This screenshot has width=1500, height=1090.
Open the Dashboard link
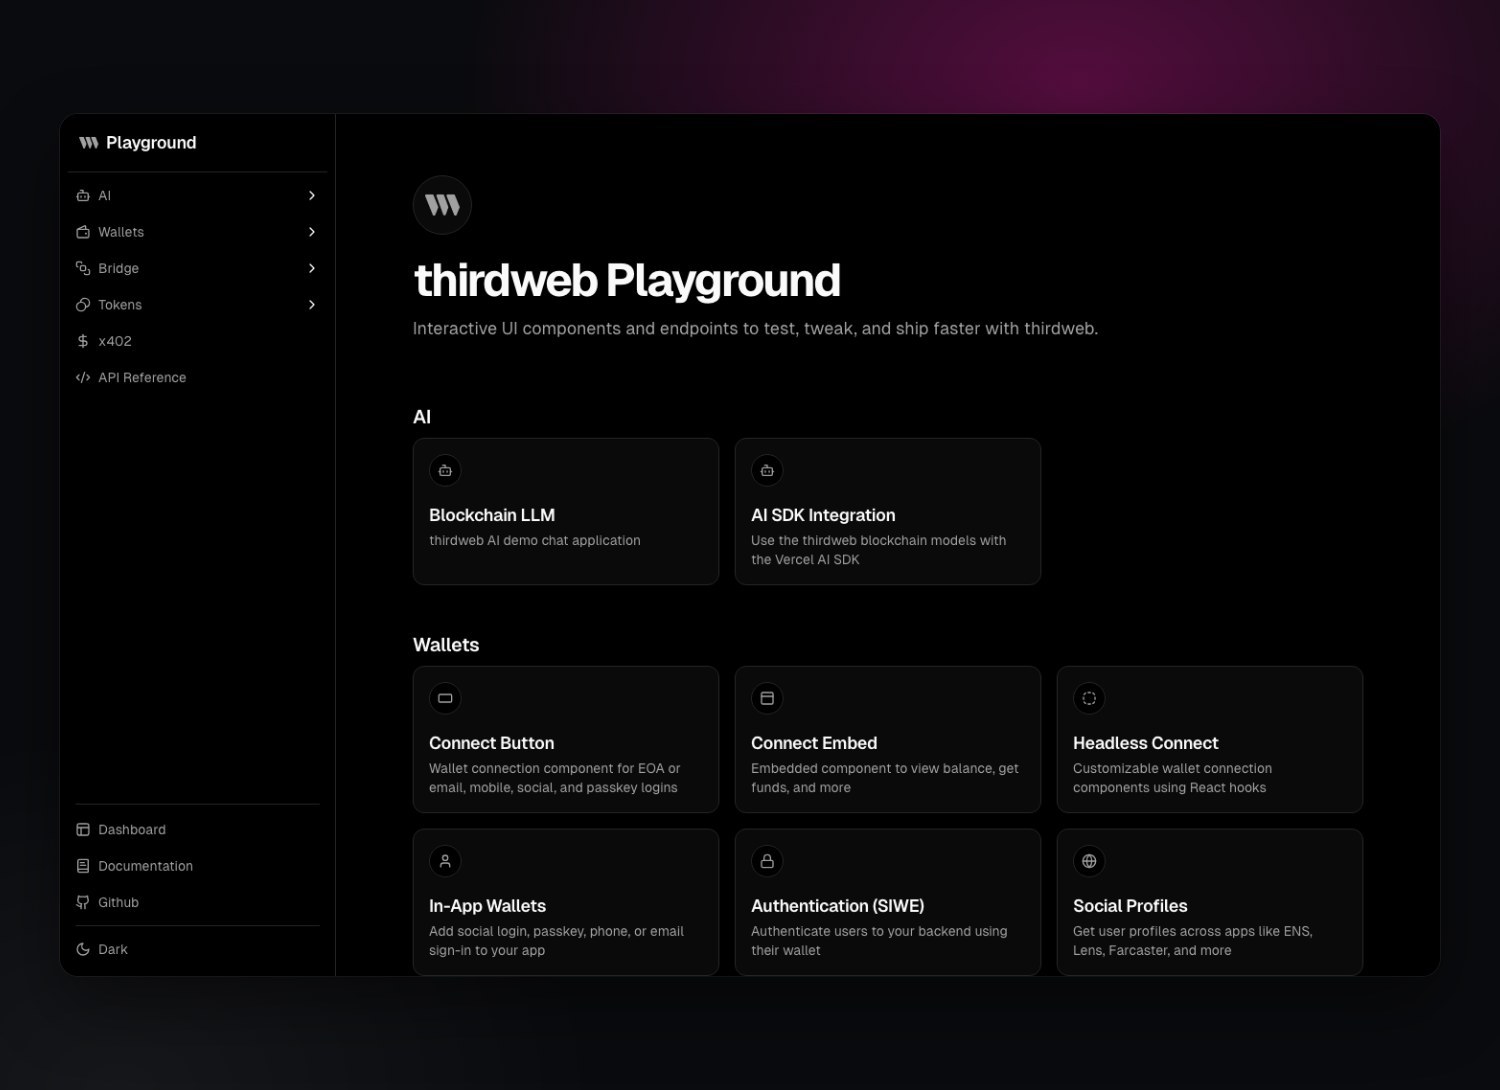pyautogui.click(x=197, y=830)
